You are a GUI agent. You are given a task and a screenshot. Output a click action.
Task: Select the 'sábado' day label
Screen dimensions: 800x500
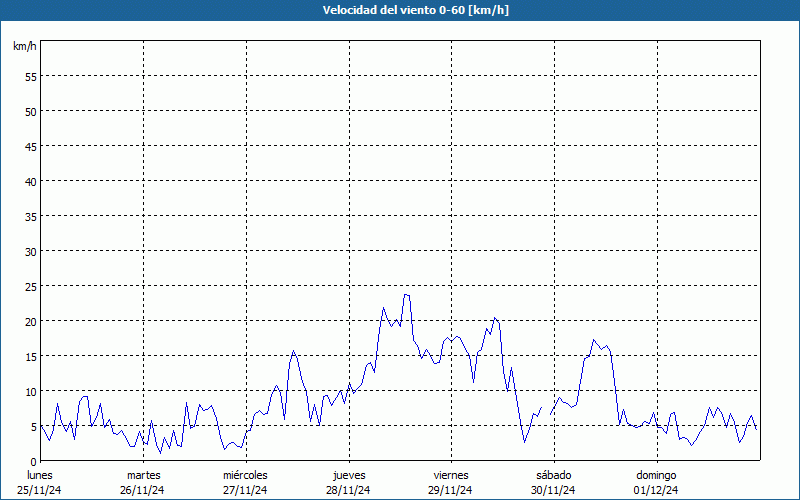tap(554, 475)
